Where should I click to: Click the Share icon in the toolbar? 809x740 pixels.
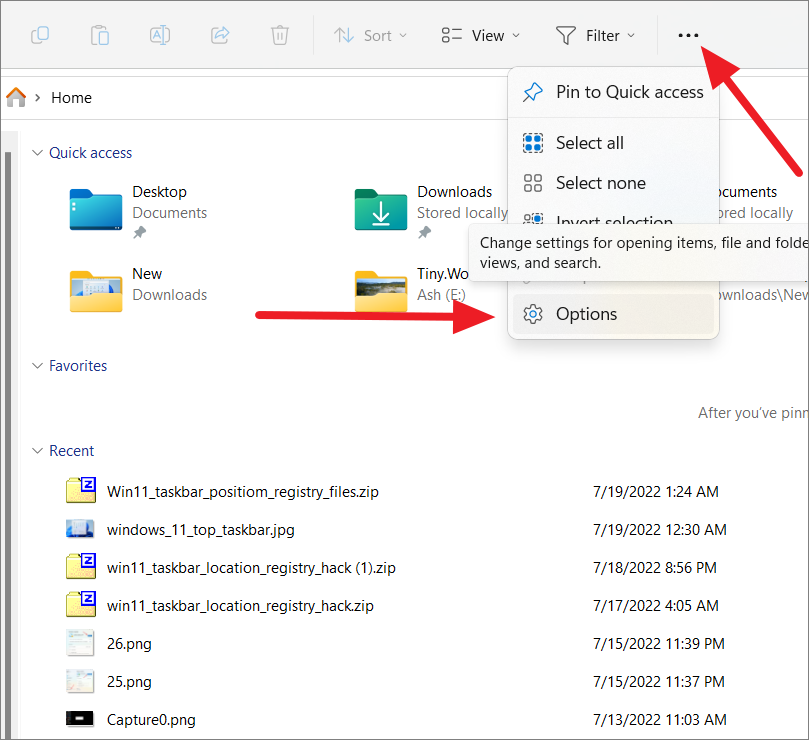[219, 35]
